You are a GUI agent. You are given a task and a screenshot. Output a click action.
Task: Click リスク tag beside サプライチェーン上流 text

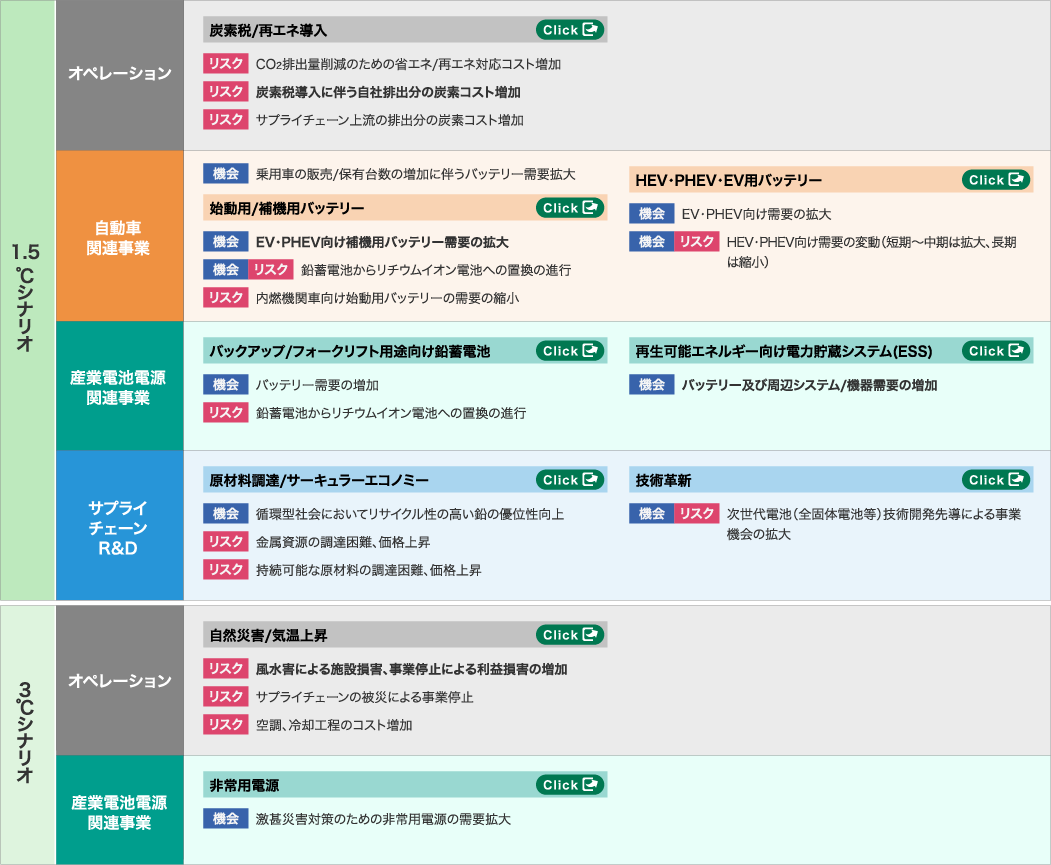click(226, 120)
